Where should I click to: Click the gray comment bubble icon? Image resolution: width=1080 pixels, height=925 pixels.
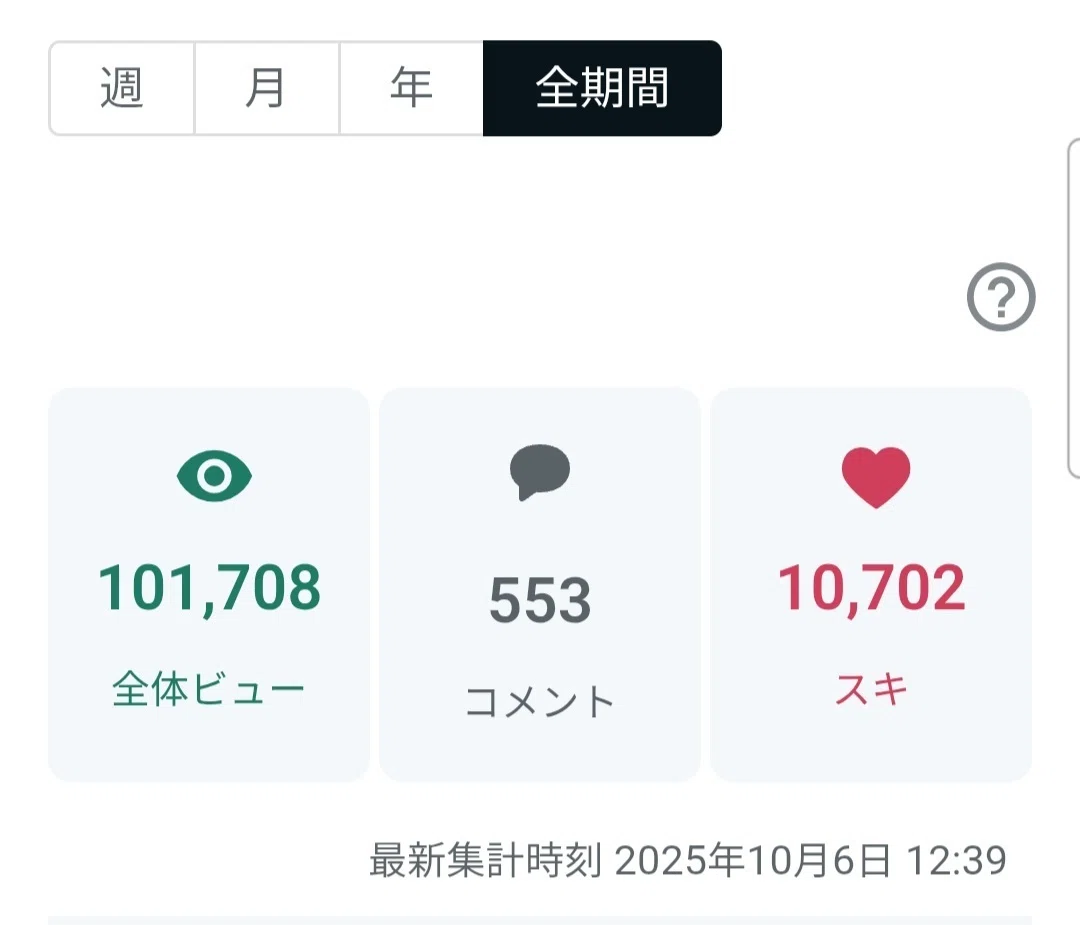pos(539,472)
